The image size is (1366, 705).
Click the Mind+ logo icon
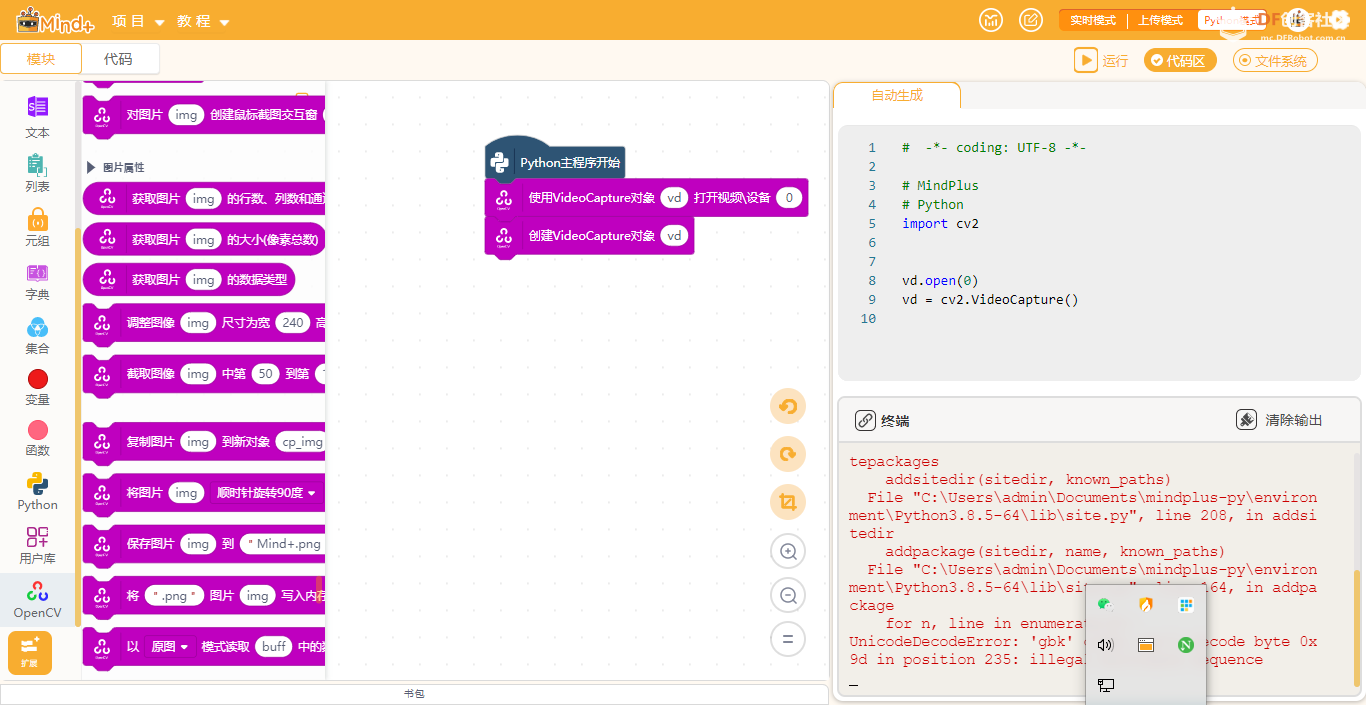[x=55, y=20]
